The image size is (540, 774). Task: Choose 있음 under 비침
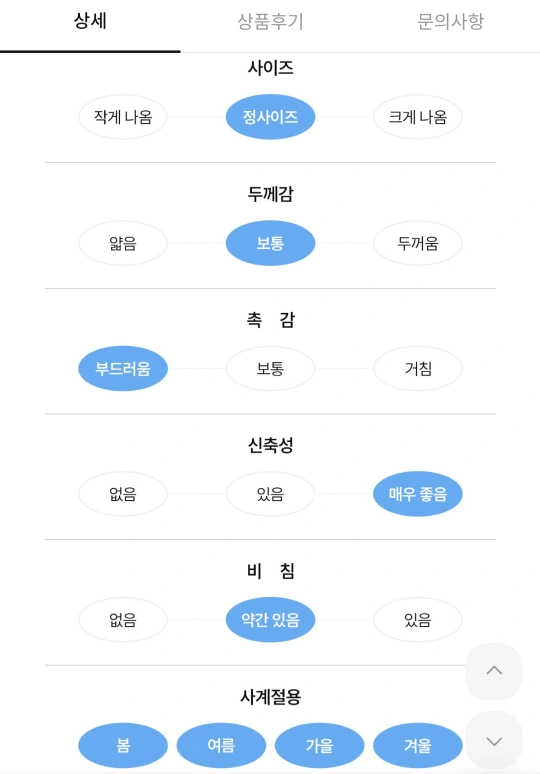(x=418, y=619)
